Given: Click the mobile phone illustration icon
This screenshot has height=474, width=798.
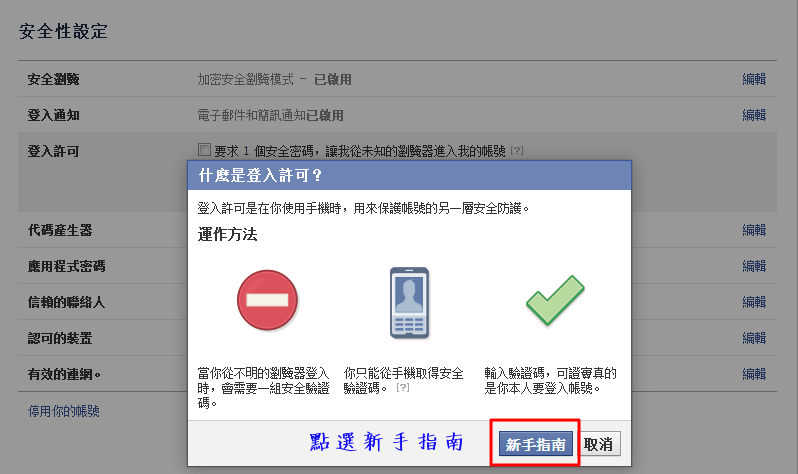Looking at the screenshot, I should point(410,303).
